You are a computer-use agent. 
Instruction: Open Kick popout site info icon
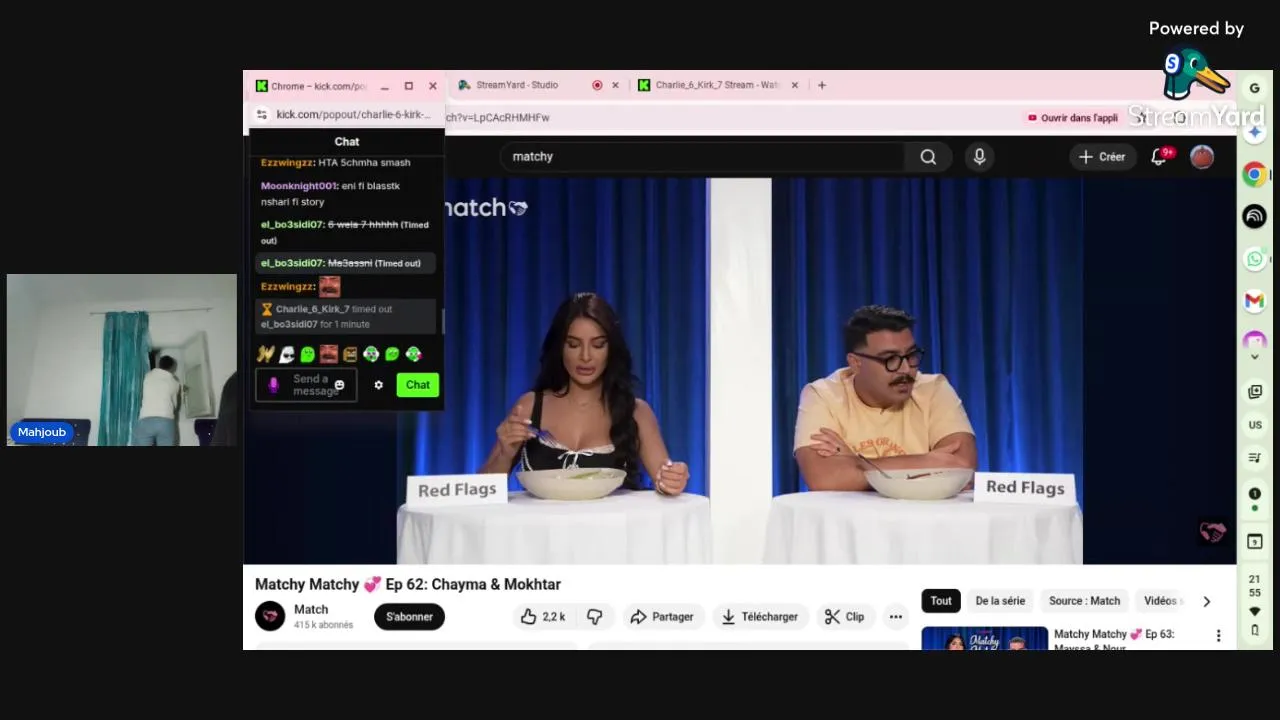pyautogui.click(x=262, y=115)
